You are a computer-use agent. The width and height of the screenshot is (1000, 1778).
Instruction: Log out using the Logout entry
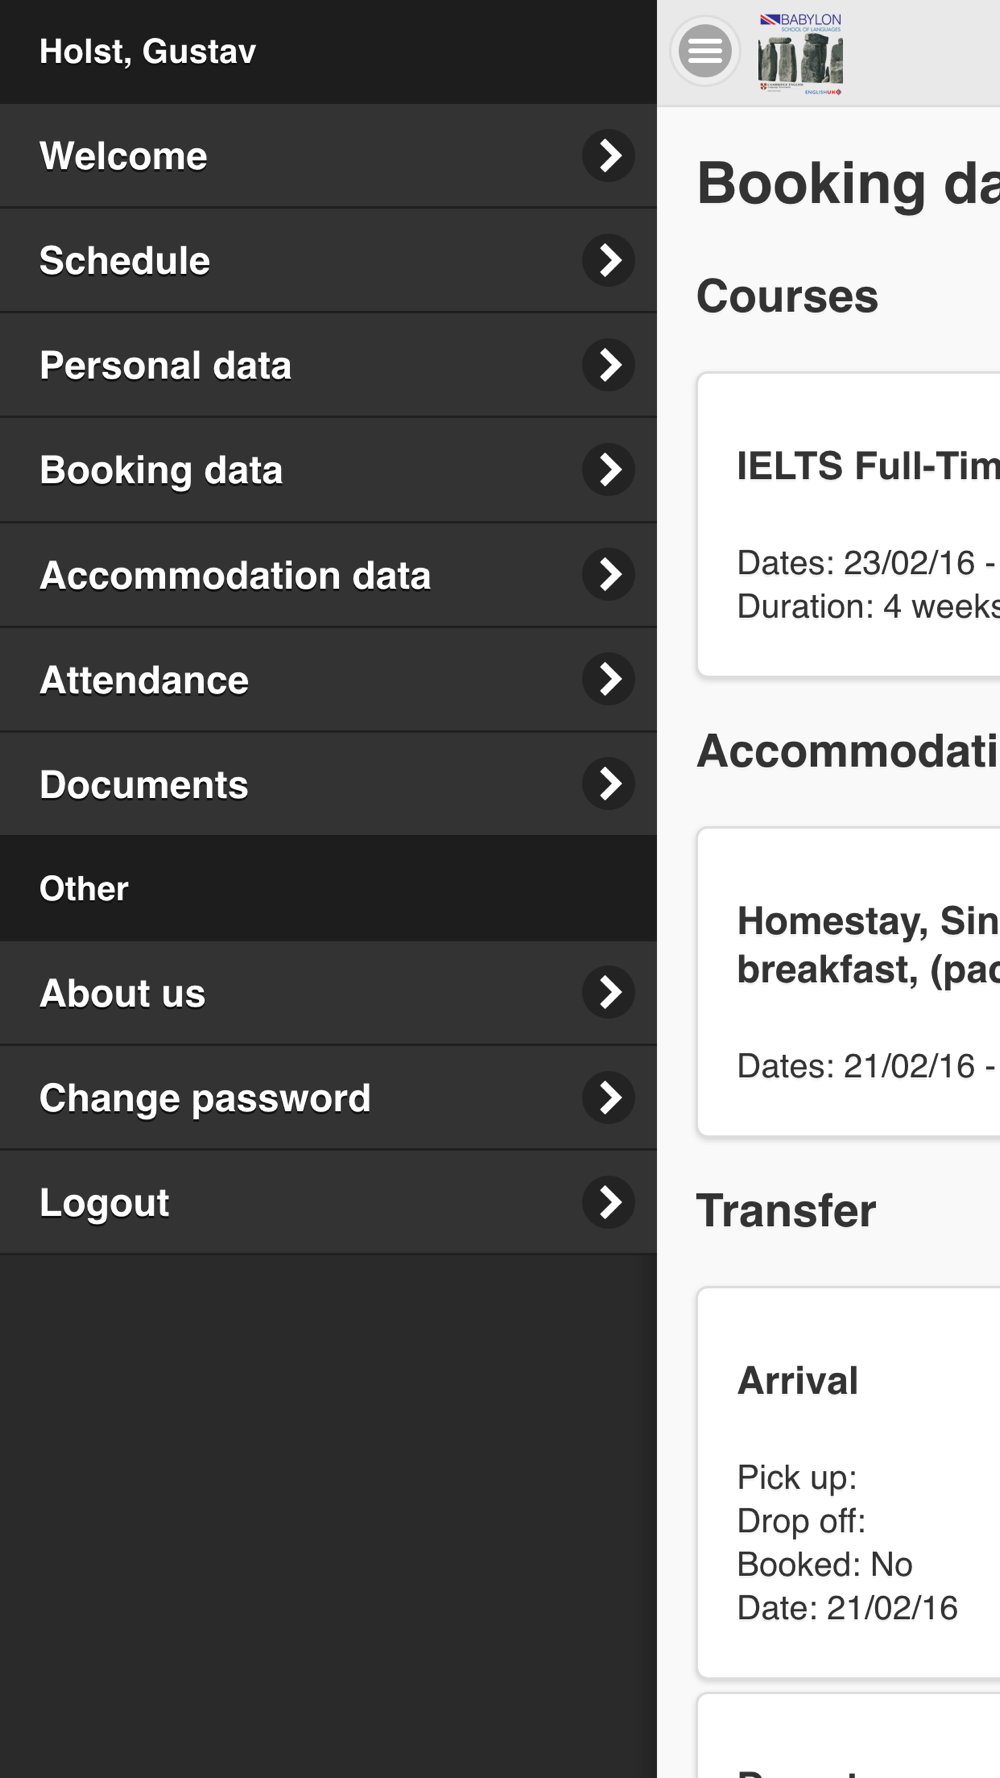328,1202
